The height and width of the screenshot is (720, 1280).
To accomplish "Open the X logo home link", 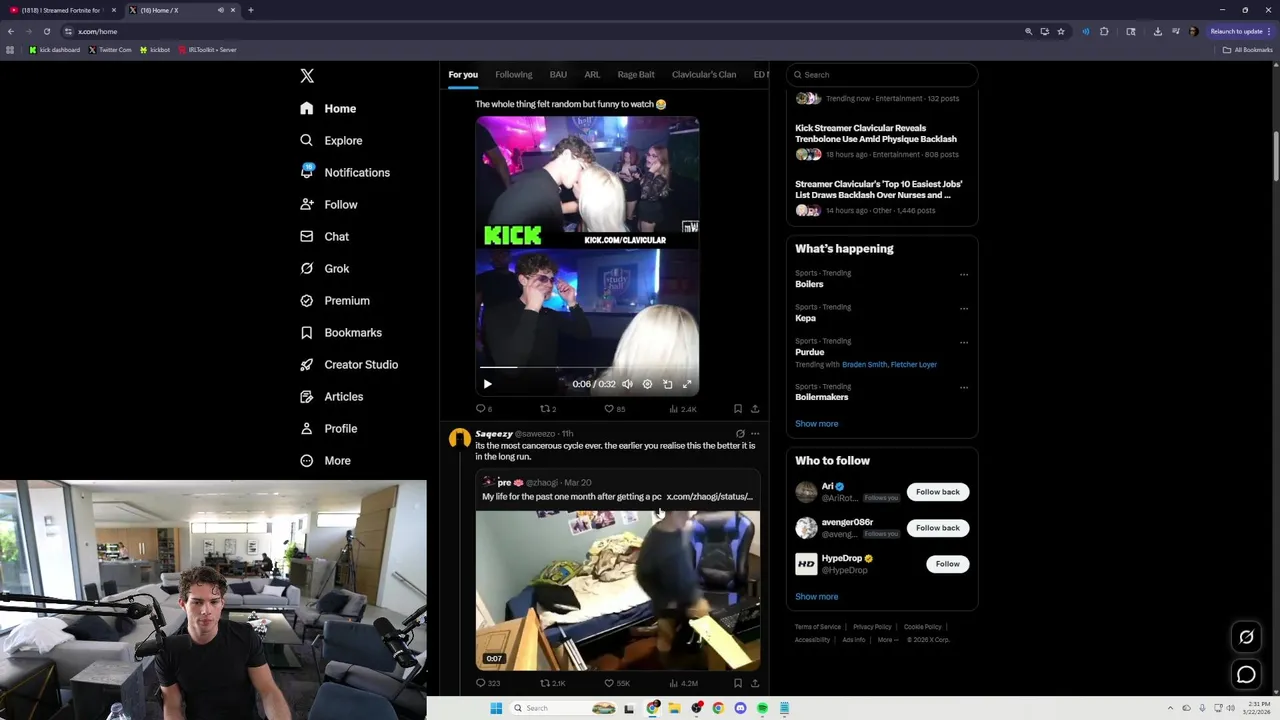I will [x=307, y=76].
